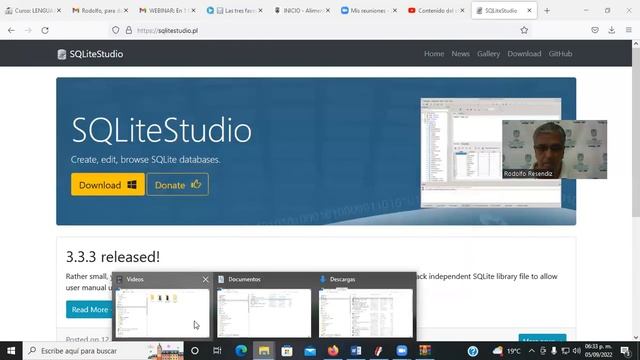This screenshot has width=640, height=360.
Task: Click the Read More button
Action: pos(89,309)
